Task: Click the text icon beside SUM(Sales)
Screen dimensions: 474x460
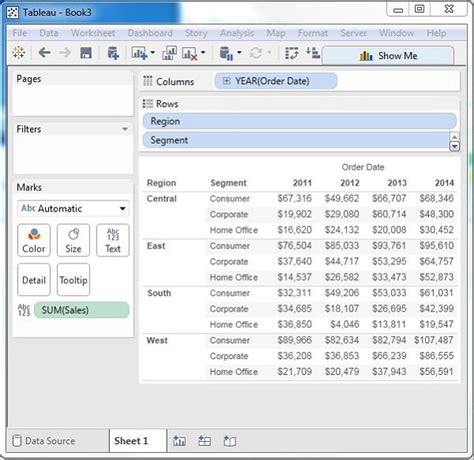Action: pos(24,310)
